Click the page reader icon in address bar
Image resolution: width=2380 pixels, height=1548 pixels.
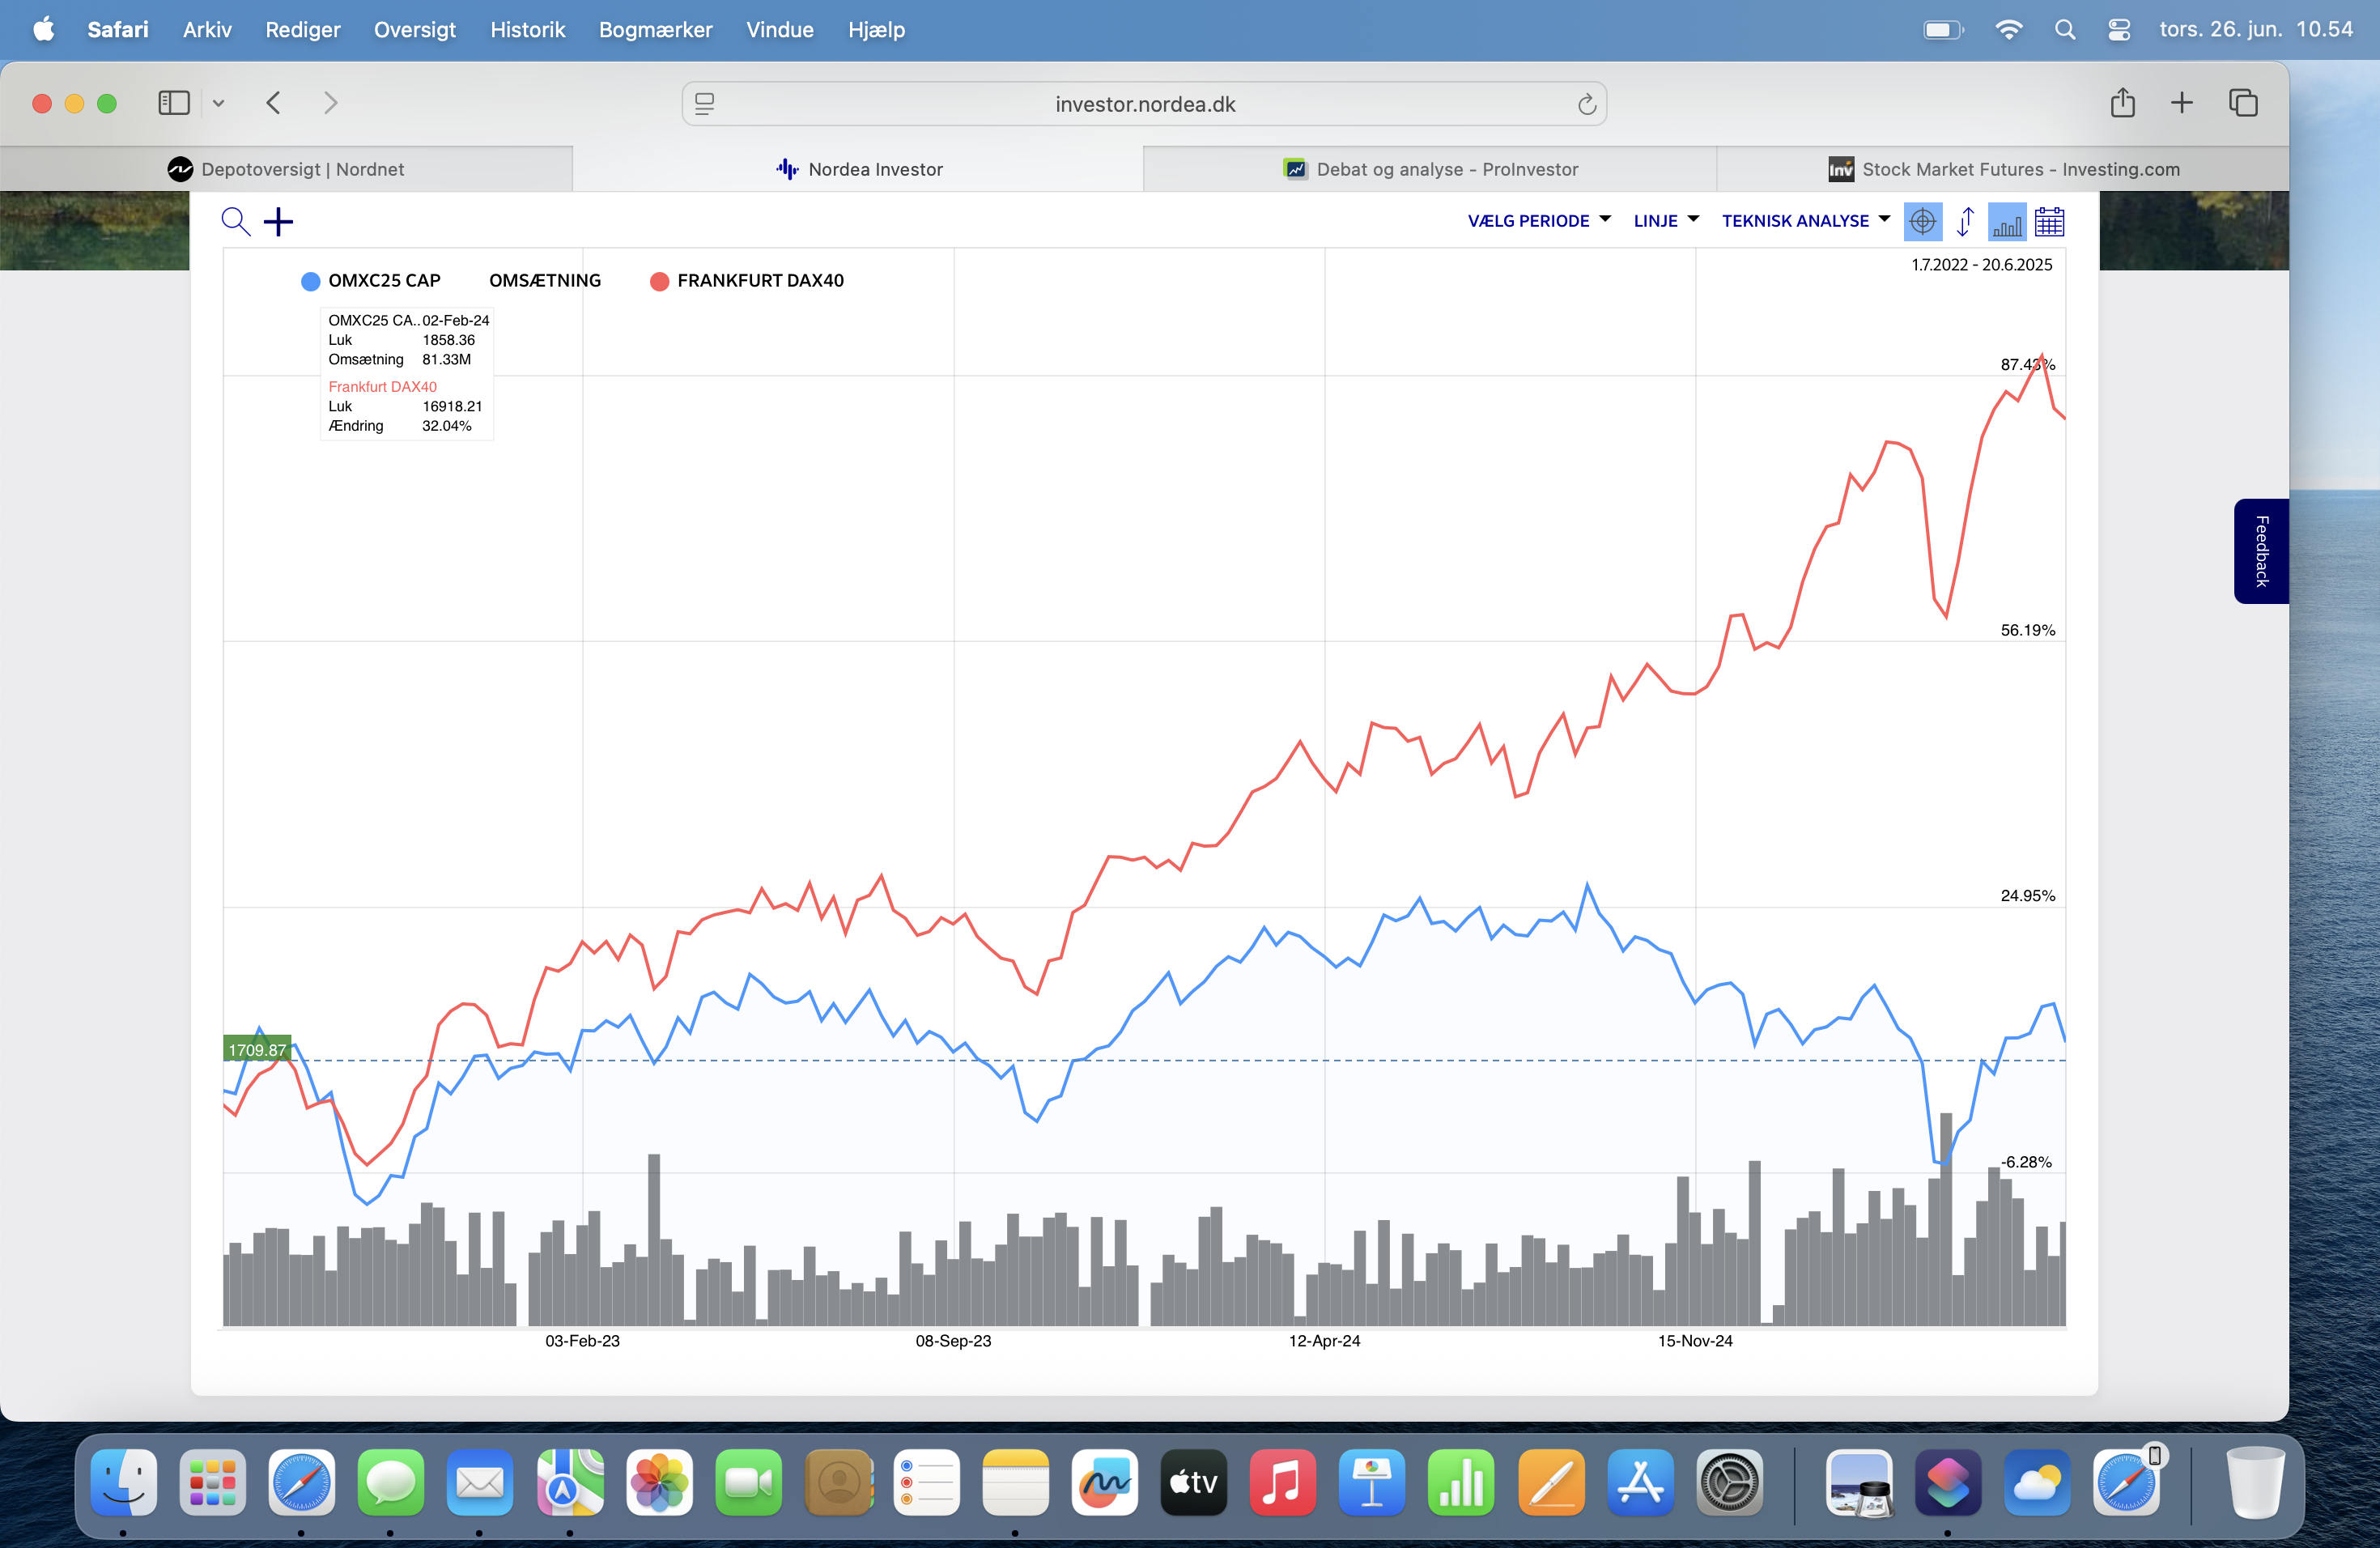pyautogui.click(x=704, y=104)
